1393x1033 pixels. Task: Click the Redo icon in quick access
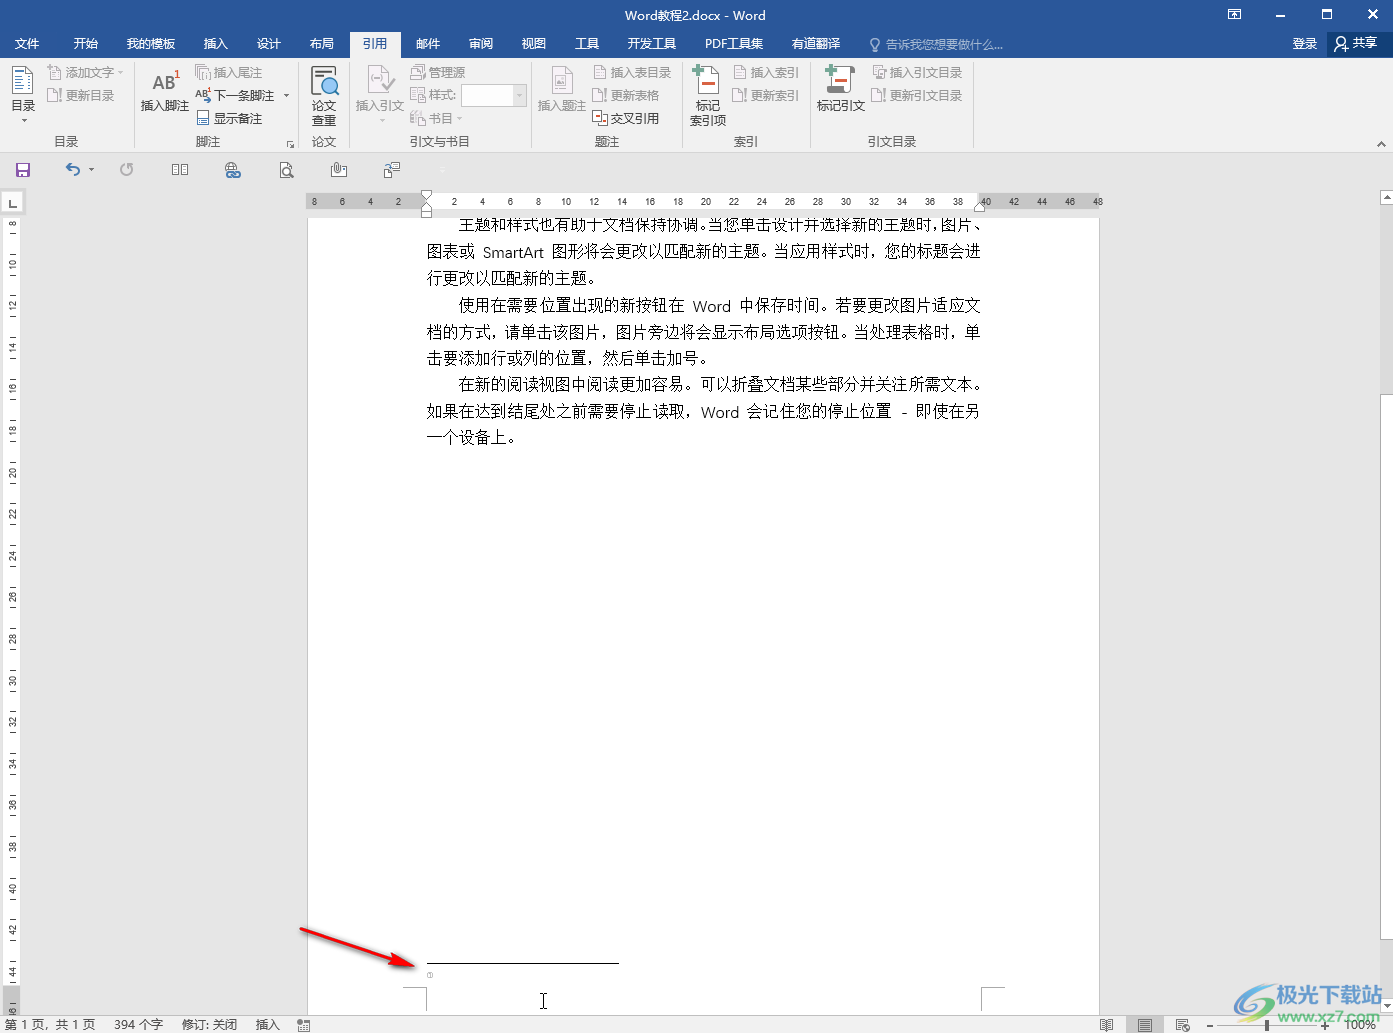pyautogui.click(x=126, y=170)
